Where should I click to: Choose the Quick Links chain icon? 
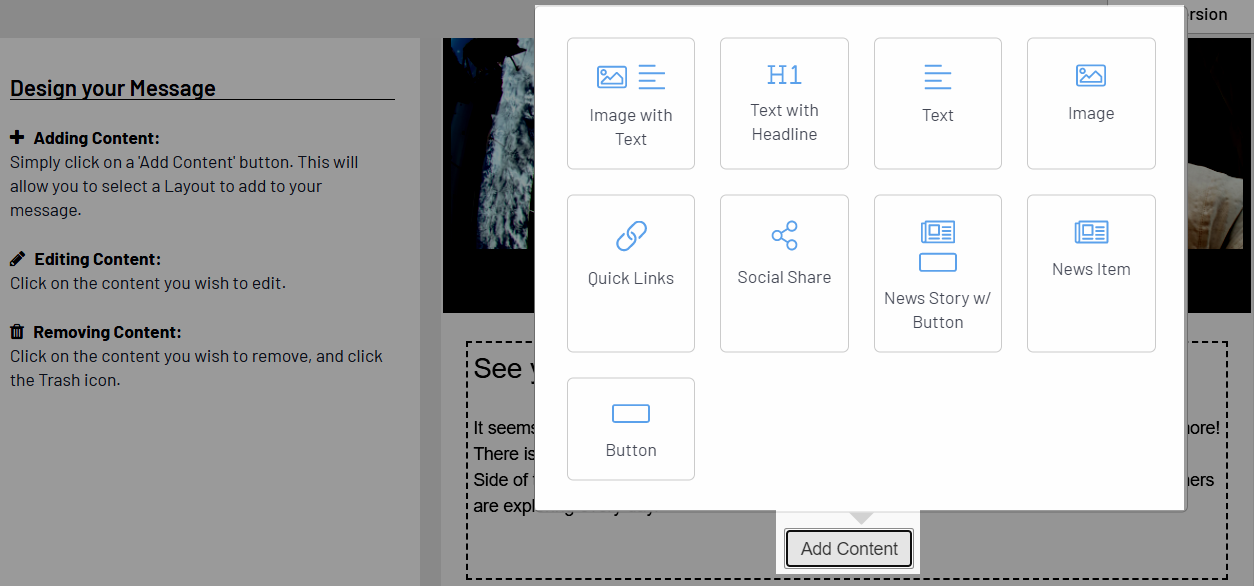click(631, 237)
